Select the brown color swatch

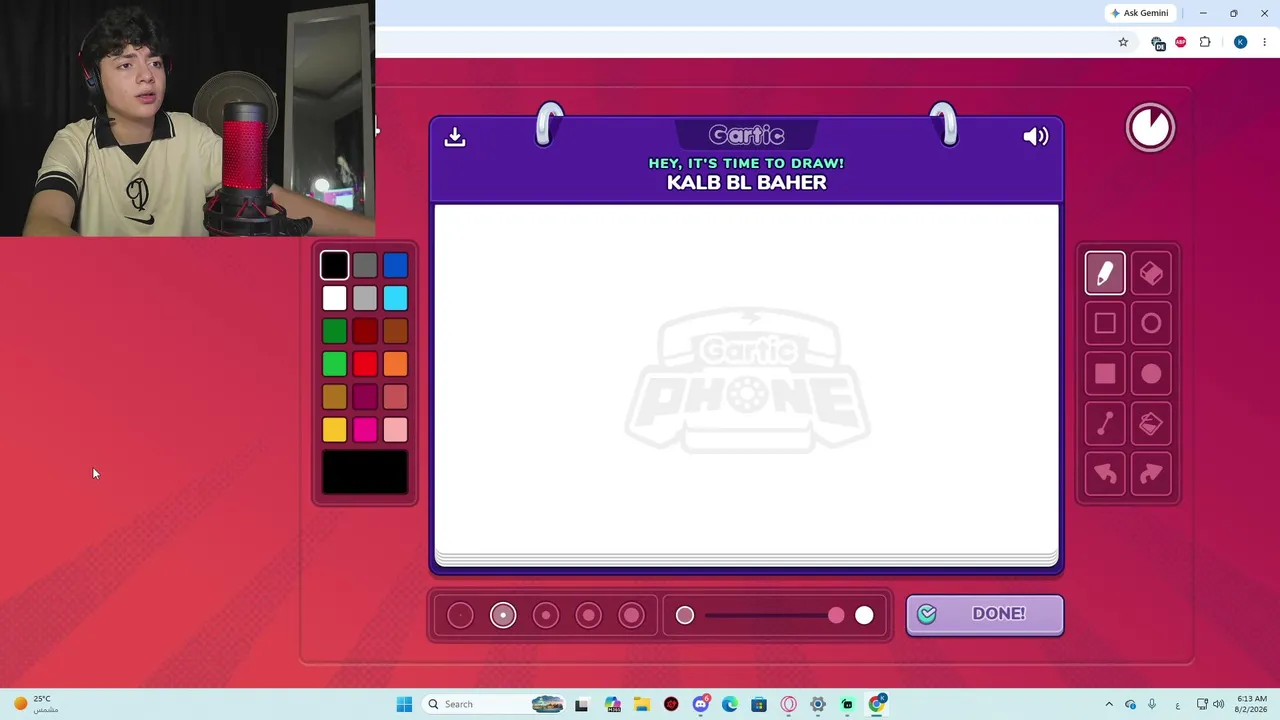395,331
